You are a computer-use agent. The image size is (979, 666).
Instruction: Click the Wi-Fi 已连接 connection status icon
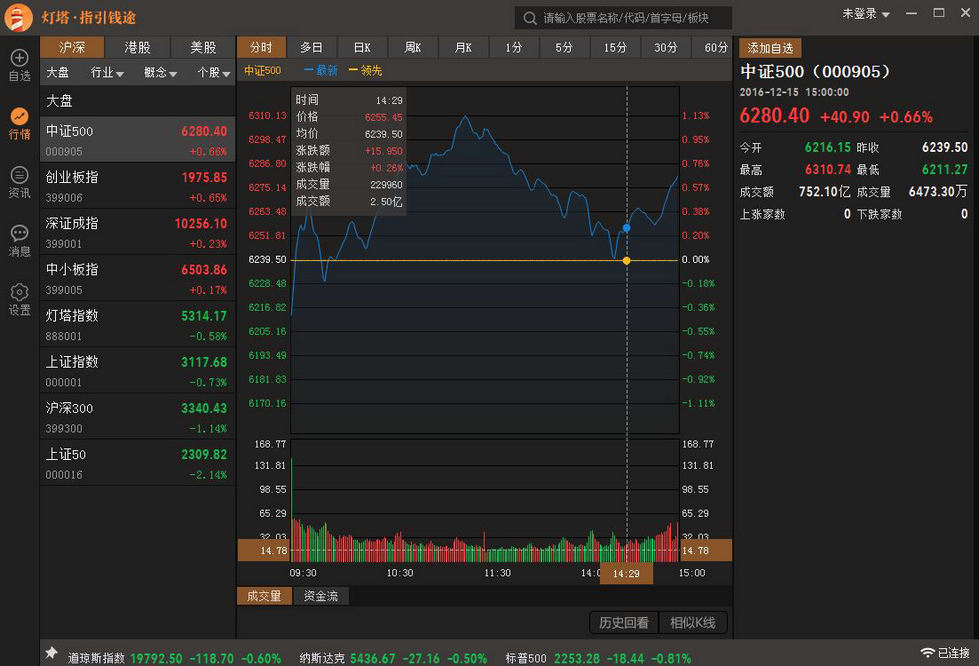click(927, 654)
